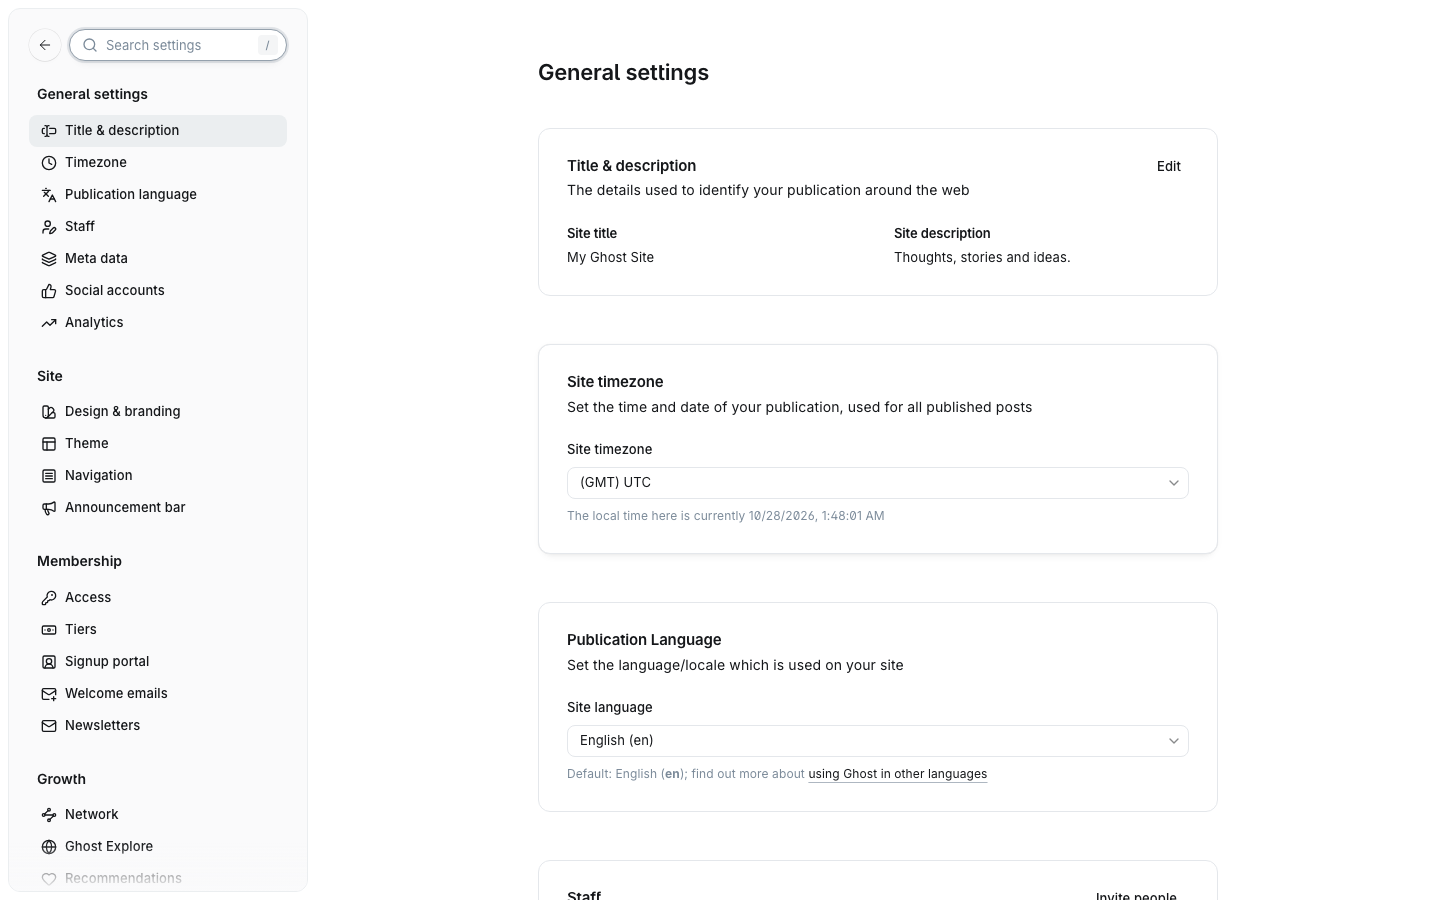The width and height of the screenshot is (1440, 900).
Task: Click the Navigation list icon
Action: [x=49, y=476]
